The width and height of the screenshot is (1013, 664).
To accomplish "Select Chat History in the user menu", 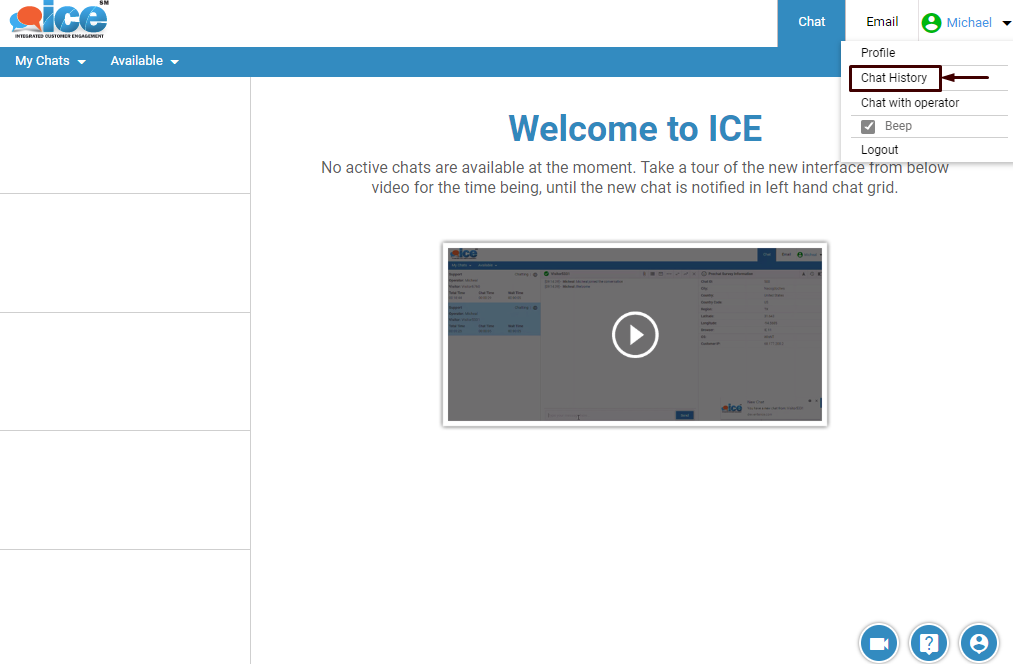I will click(894, 78).
